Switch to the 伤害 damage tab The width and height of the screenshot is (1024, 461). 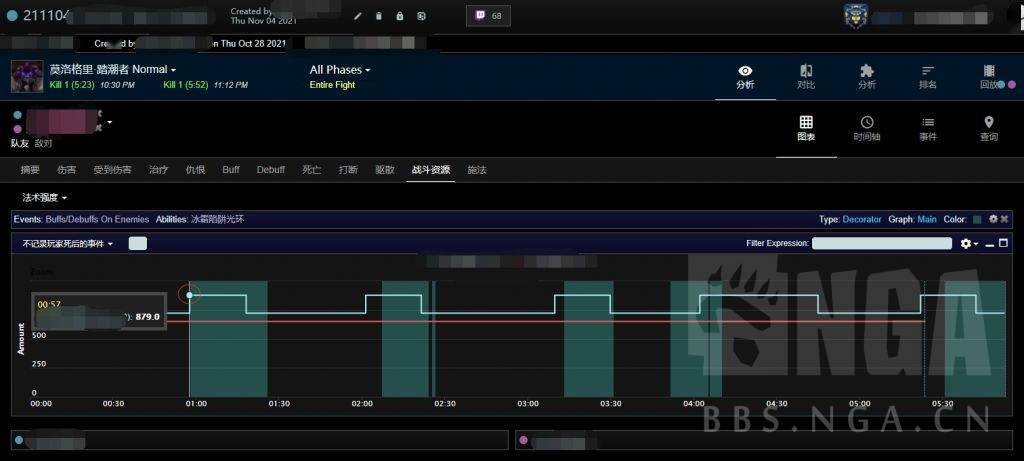pyautogui.click(x=67, y=170)
